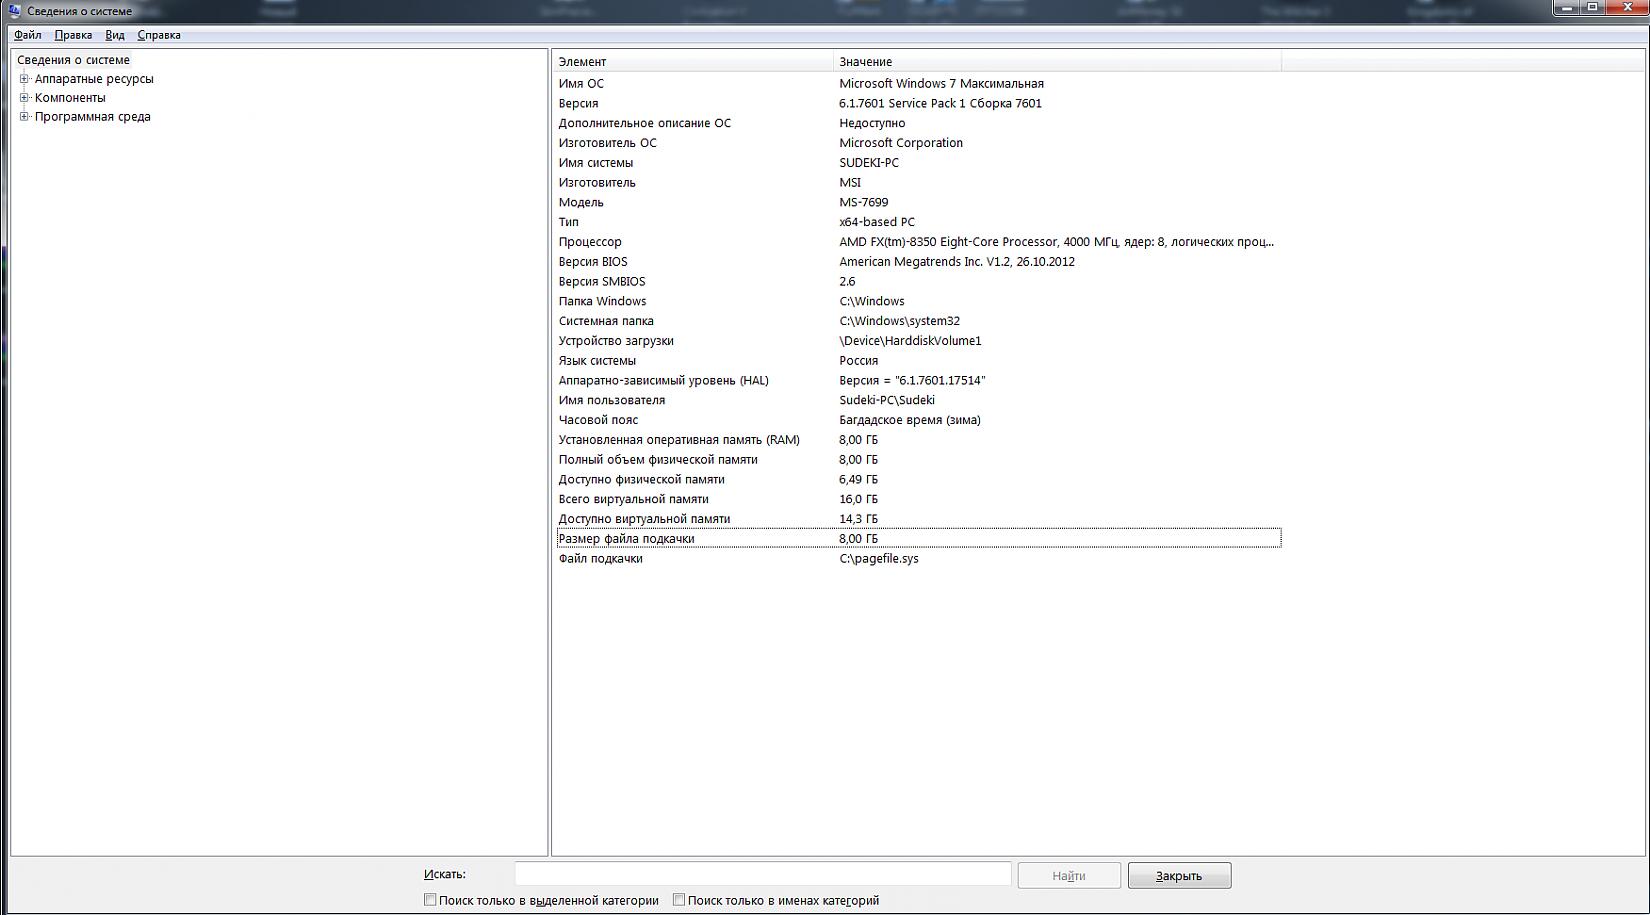Image resolution: width=1650 pixels, height=915 pixels.
Task: Toggle Поиск только в именах категорий checkbox
Action: coord(679,900)
